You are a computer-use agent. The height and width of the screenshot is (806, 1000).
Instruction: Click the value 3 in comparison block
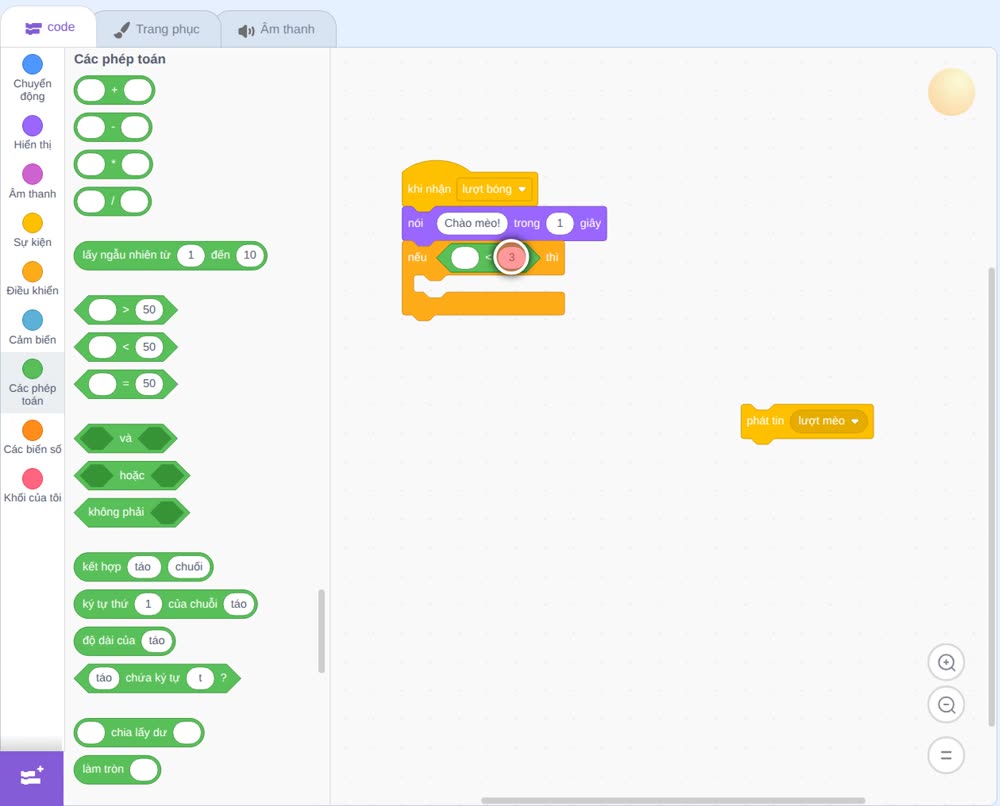(511, 258)
